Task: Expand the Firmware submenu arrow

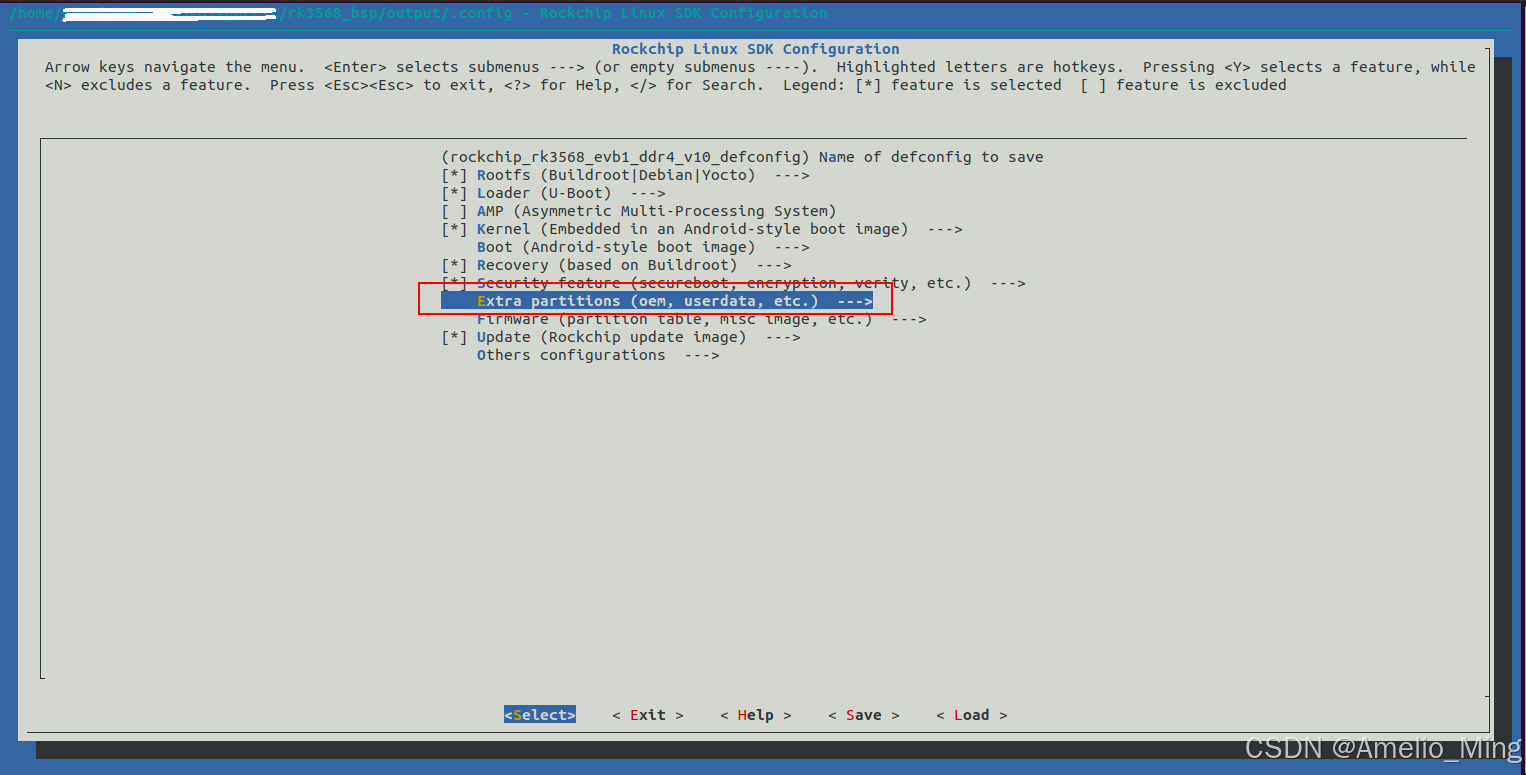Action: (x=909, y=319)
